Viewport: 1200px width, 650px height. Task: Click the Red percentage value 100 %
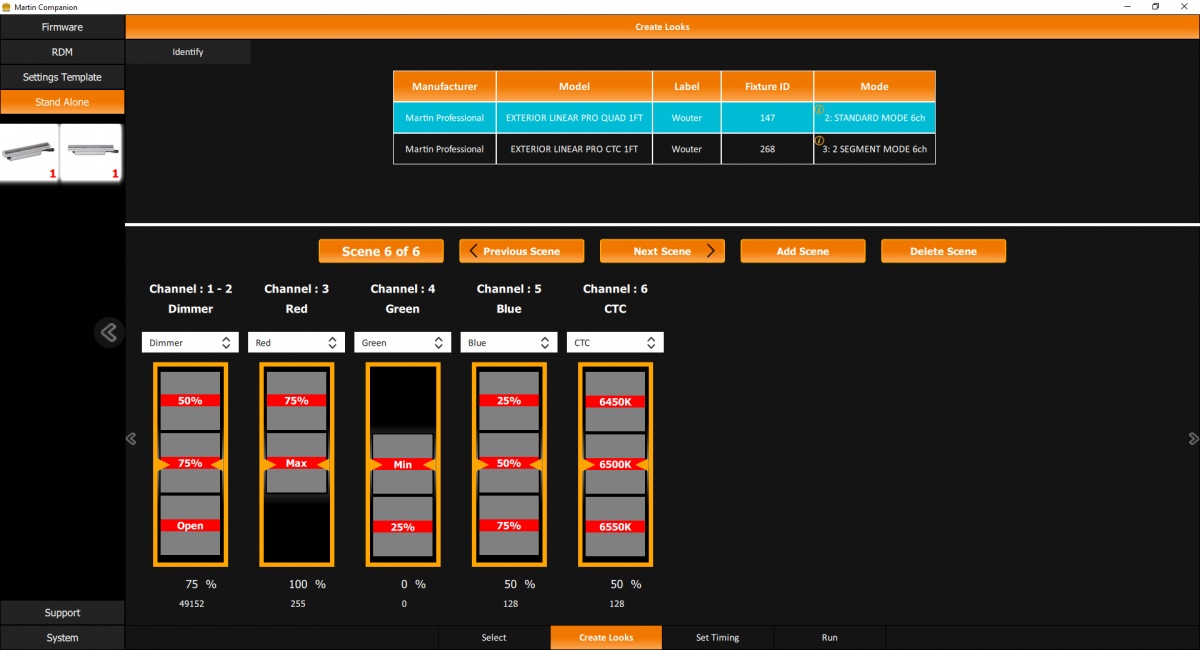coord(306,584)
